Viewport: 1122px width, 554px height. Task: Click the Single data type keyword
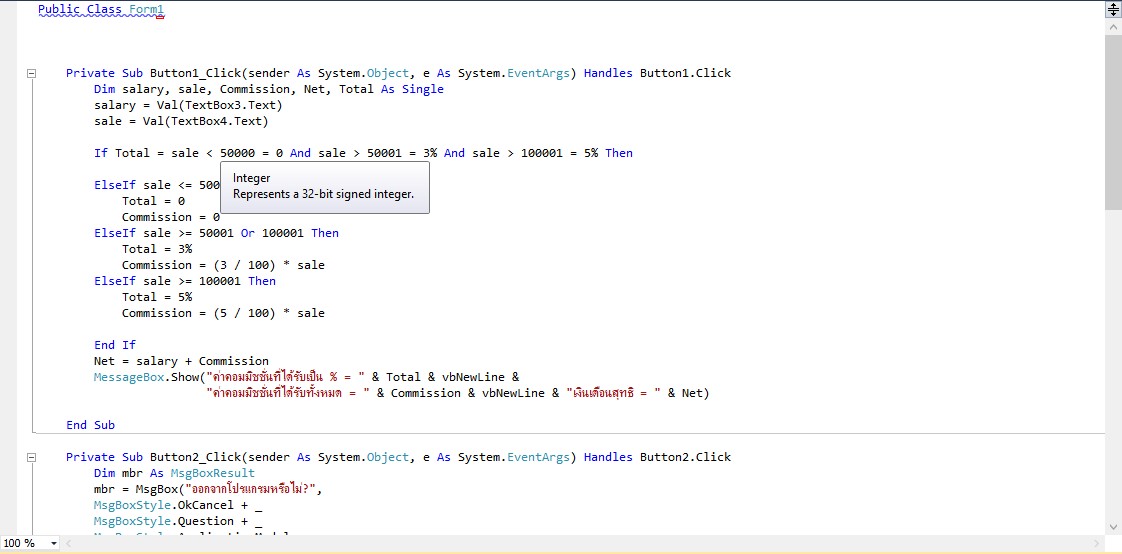point(422,89)
